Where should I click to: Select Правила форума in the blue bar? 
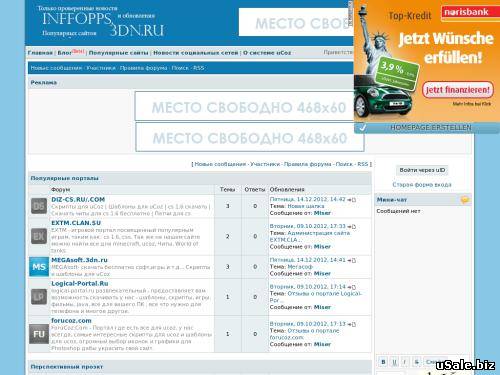[x=143, y=68]
